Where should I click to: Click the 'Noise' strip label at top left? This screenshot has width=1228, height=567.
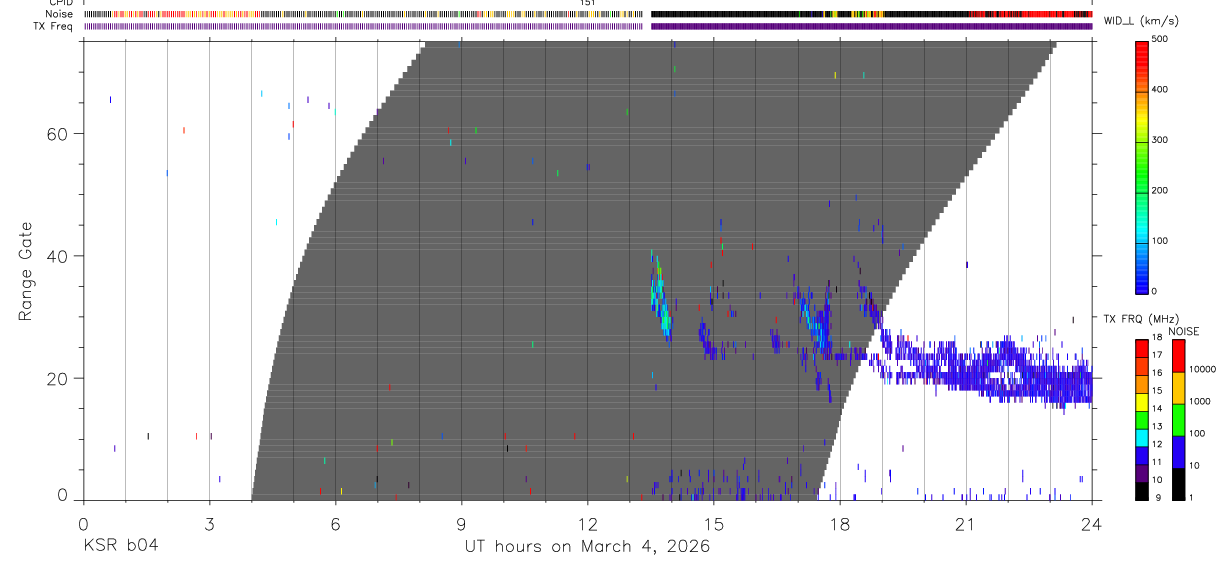coord(59,14)
